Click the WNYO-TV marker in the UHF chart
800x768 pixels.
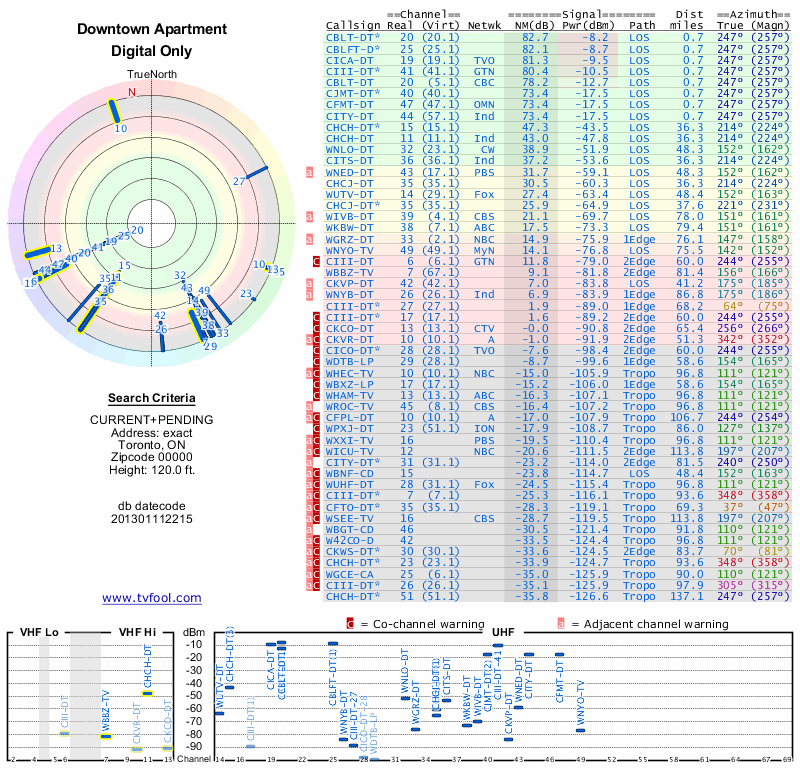(x=581, y=730)
